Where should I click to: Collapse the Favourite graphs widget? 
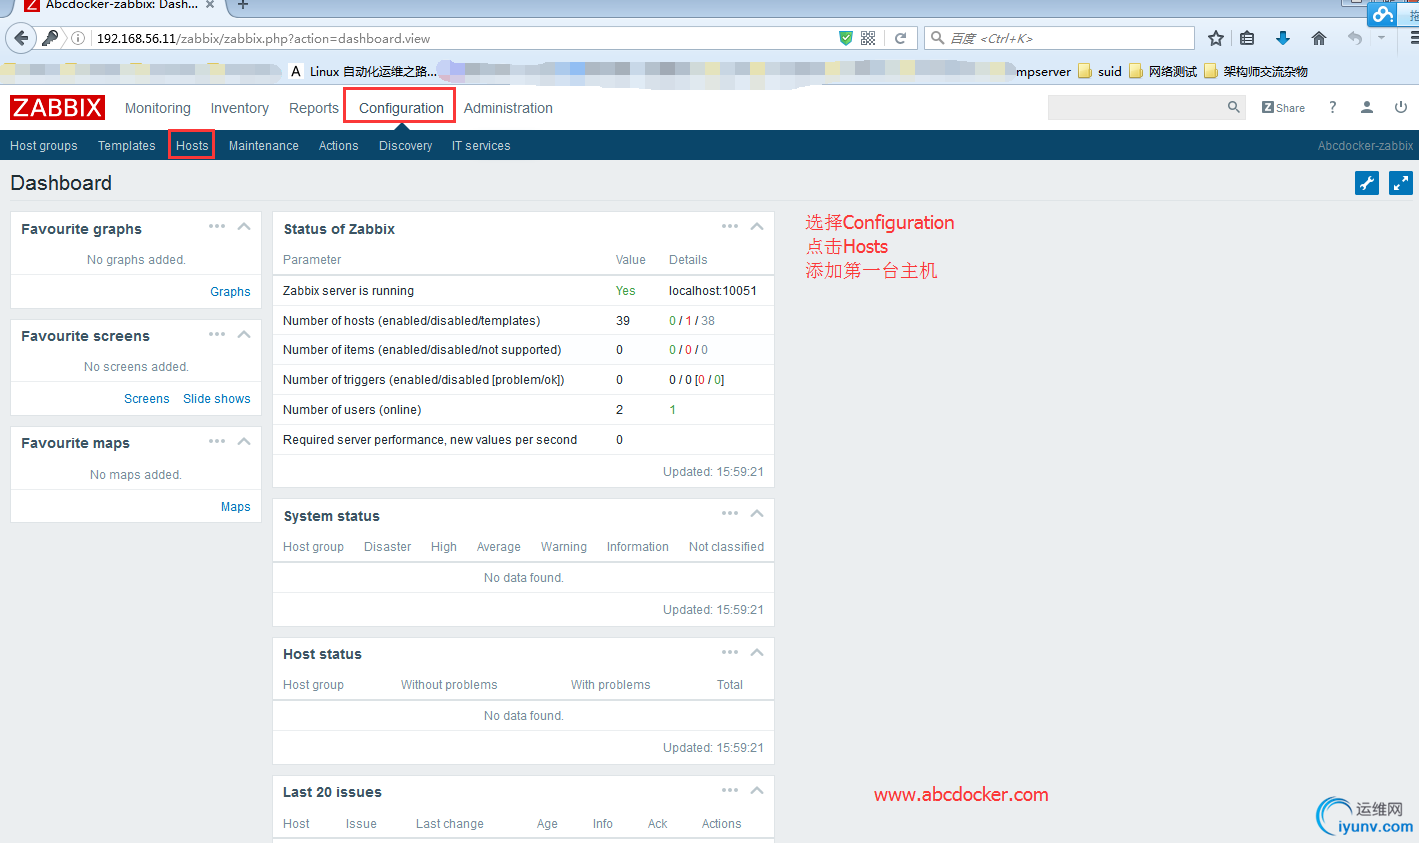244,226
